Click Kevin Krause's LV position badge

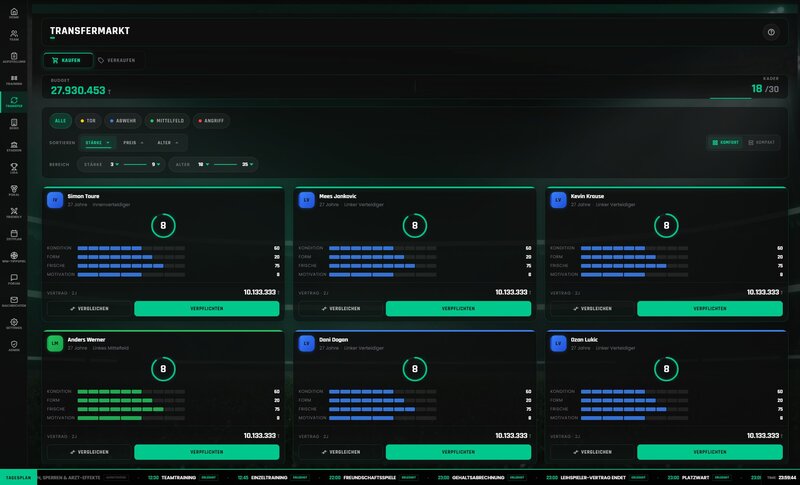pyautogui.click(x=558, y=200)
